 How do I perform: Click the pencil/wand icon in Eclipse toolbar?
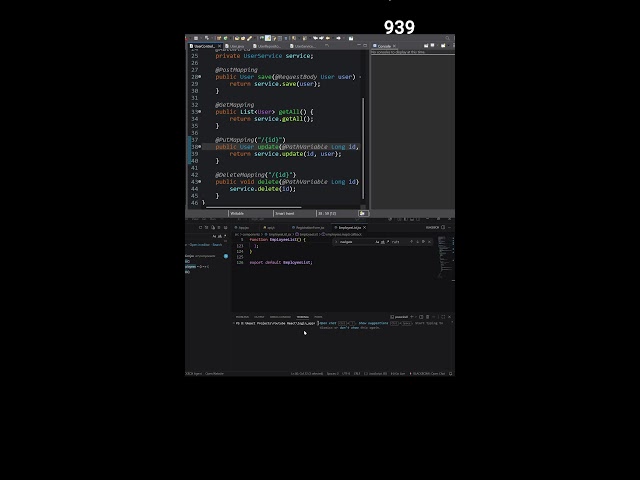(x=249, y=38)
